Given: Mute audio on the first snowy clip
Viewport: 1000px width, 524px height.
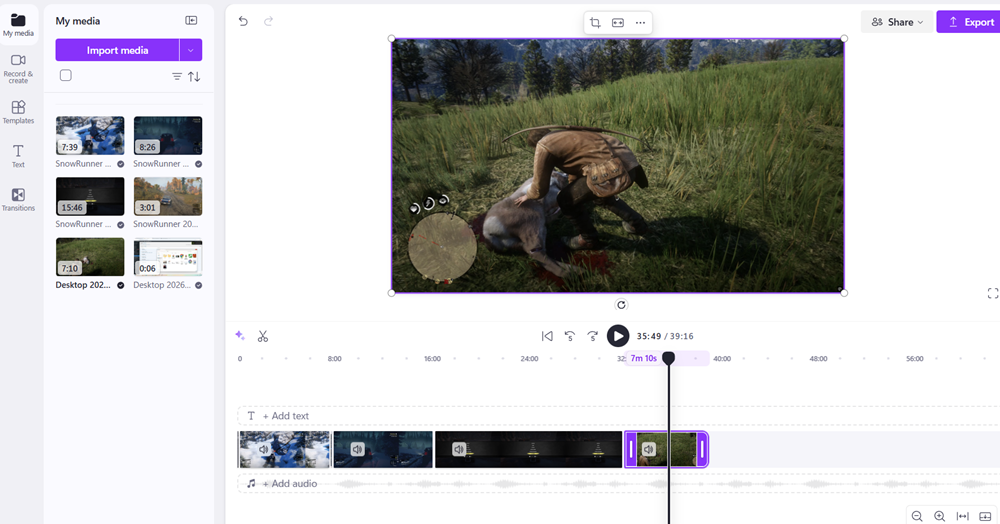Looking at the screenshot, I should pyautogui.click(x=263, y=449).
